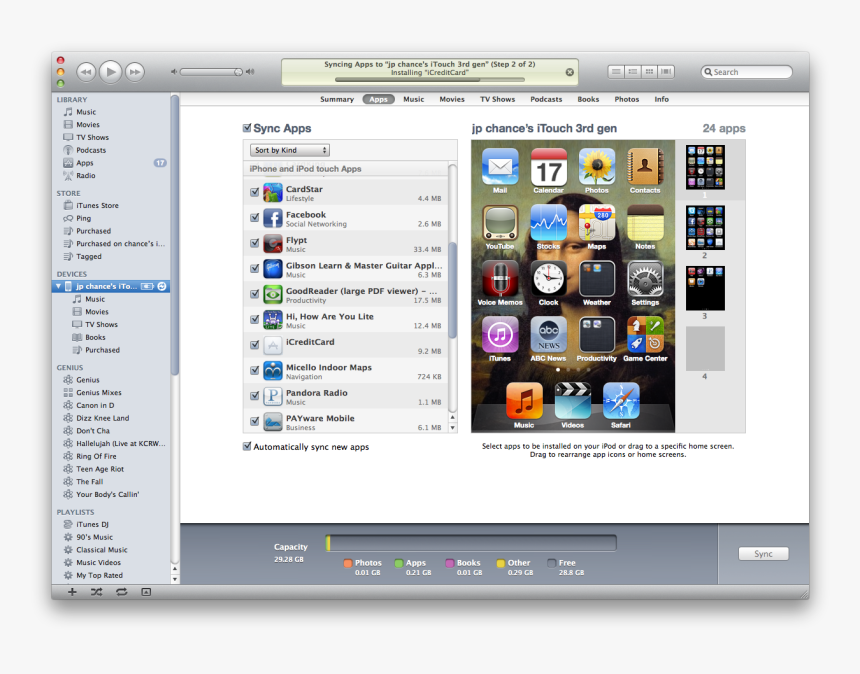The height and width of the screenshot is (674, 860).
Task: Adjust the volume slider
Action: point(211,72)
